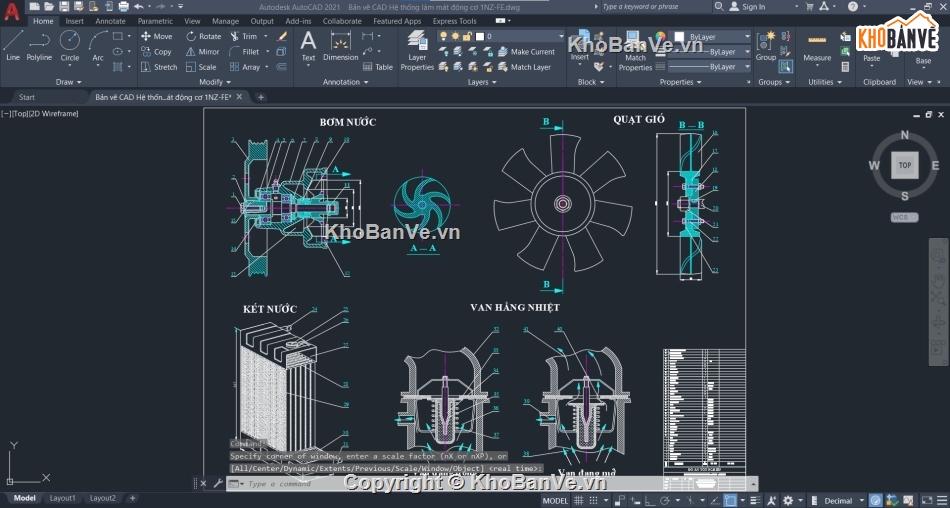Click the Help question mark icon
The image size is (950, 508).
(852, 6)
